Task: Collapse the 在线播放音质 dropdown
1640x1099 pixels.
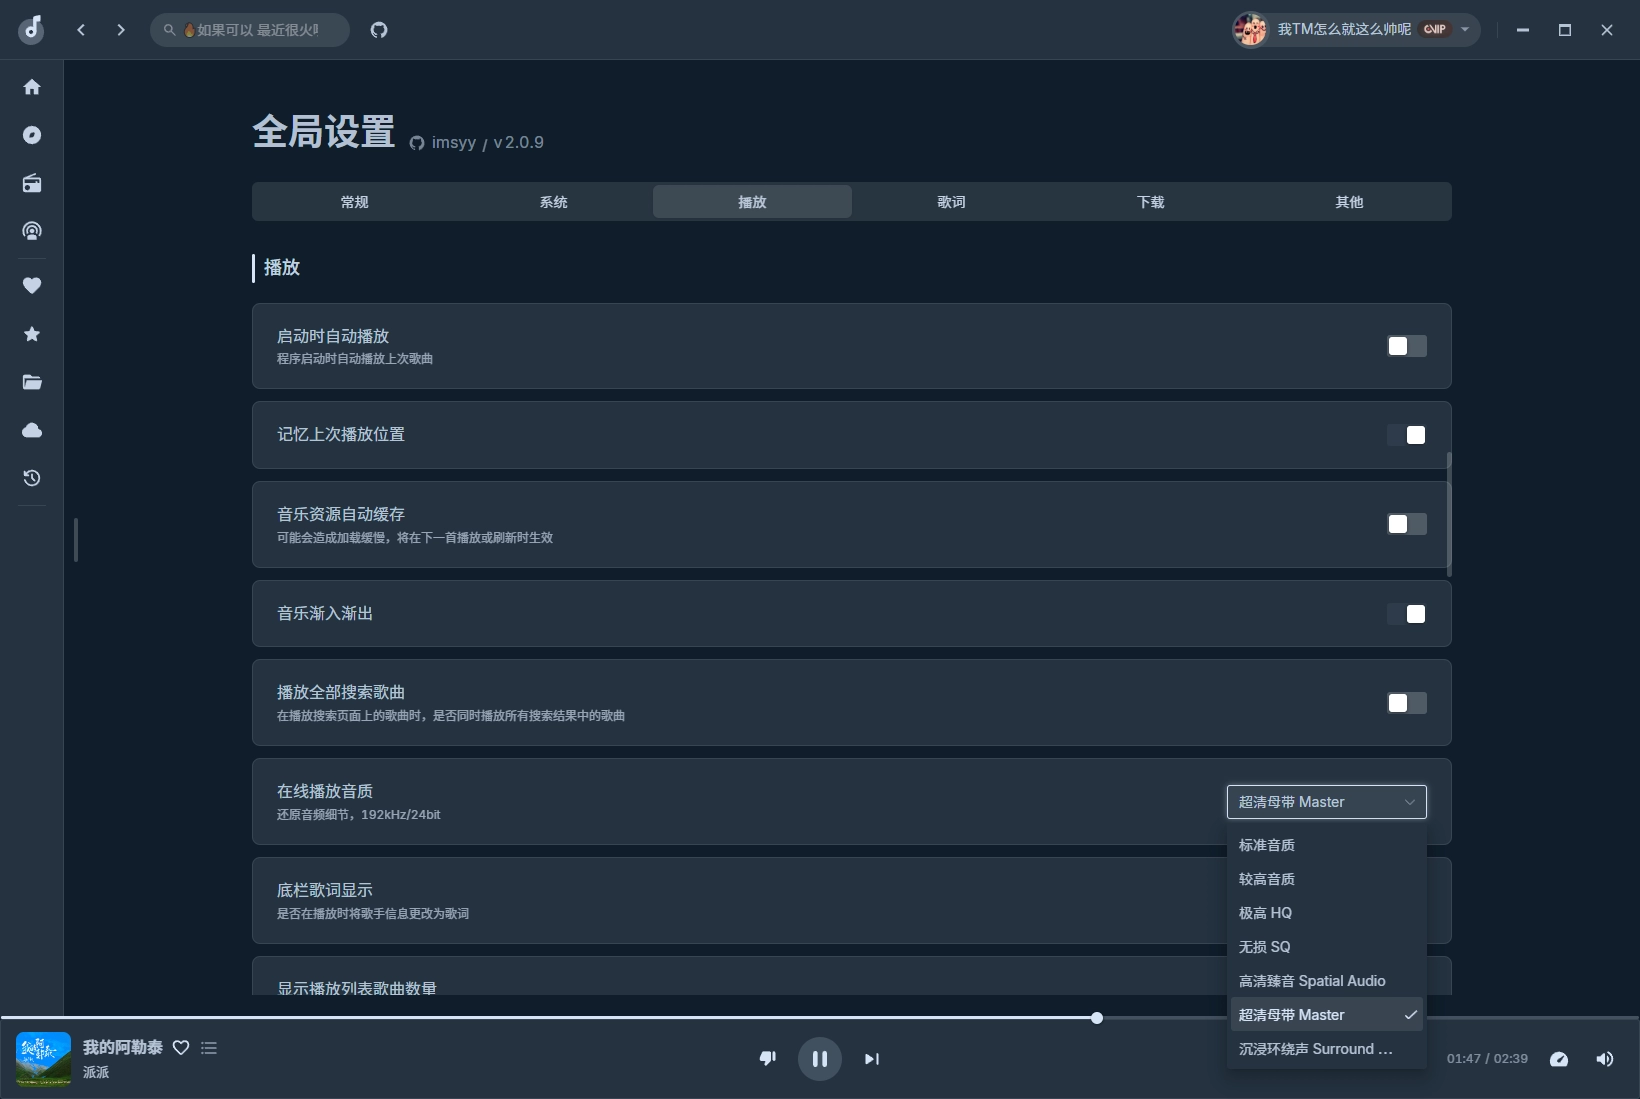Action: [x=1326, y=802]
